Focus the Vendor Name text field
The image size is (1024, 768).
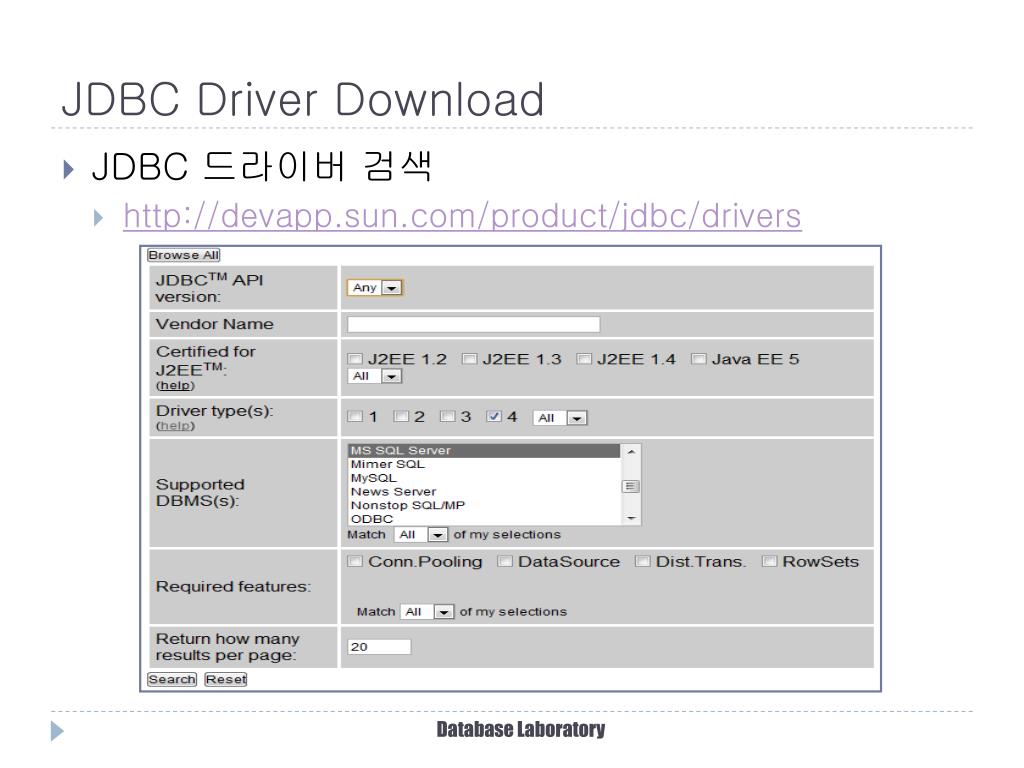473,325
